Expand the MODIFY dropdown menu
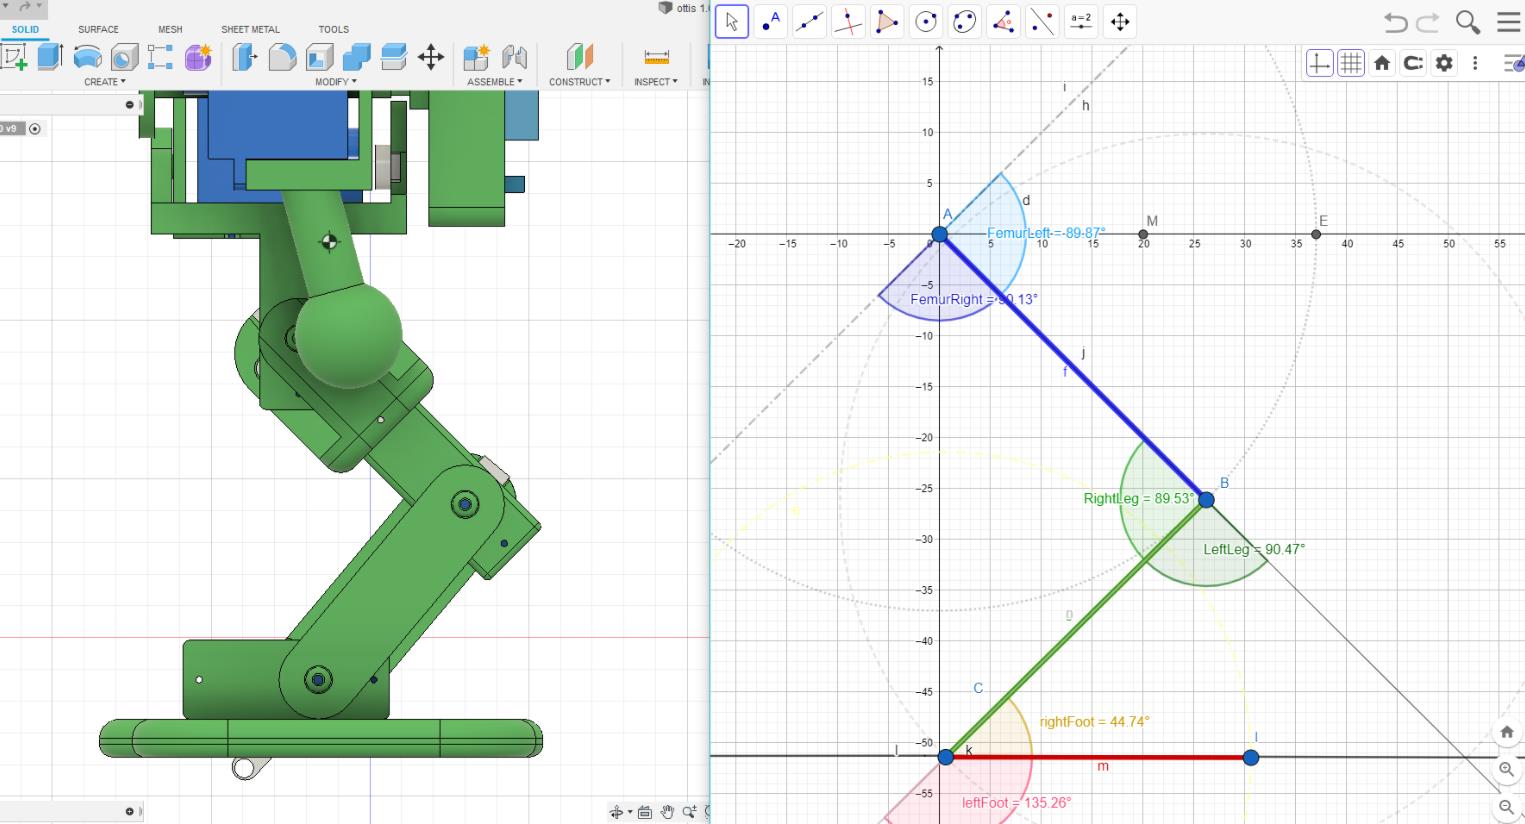This screenshot has height=824, width=1525. click(x=335, y=82)
